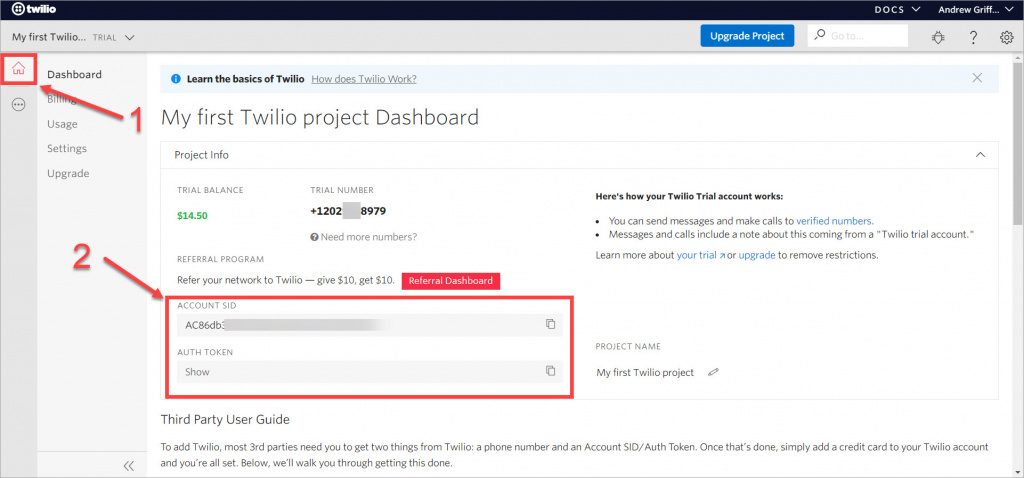1024x478 pixels.
Task: Follow the verified numbers link
Action: (x=834, y=221)
